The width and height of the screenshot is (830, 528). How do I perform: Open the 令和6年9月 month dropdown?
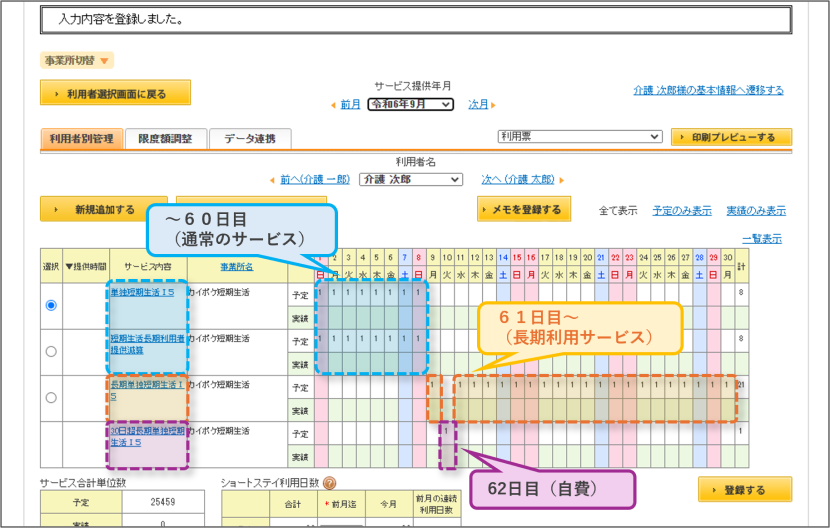[x=411, y=104]
